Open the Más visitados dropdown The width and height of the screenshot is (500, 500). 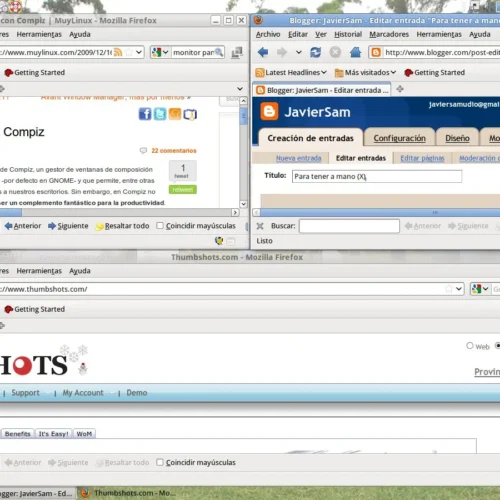point(366,72)
